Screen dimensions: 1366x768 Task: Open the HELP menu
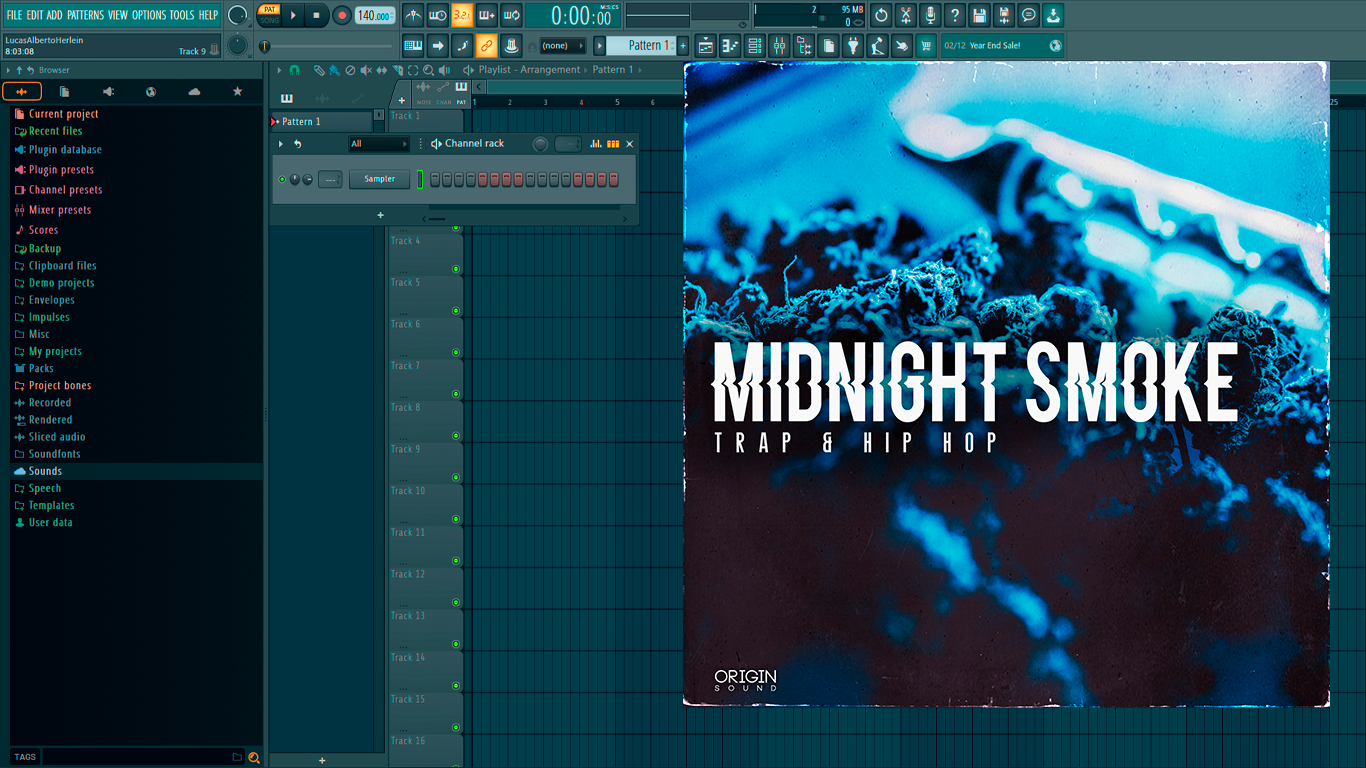tap(208, 15)
